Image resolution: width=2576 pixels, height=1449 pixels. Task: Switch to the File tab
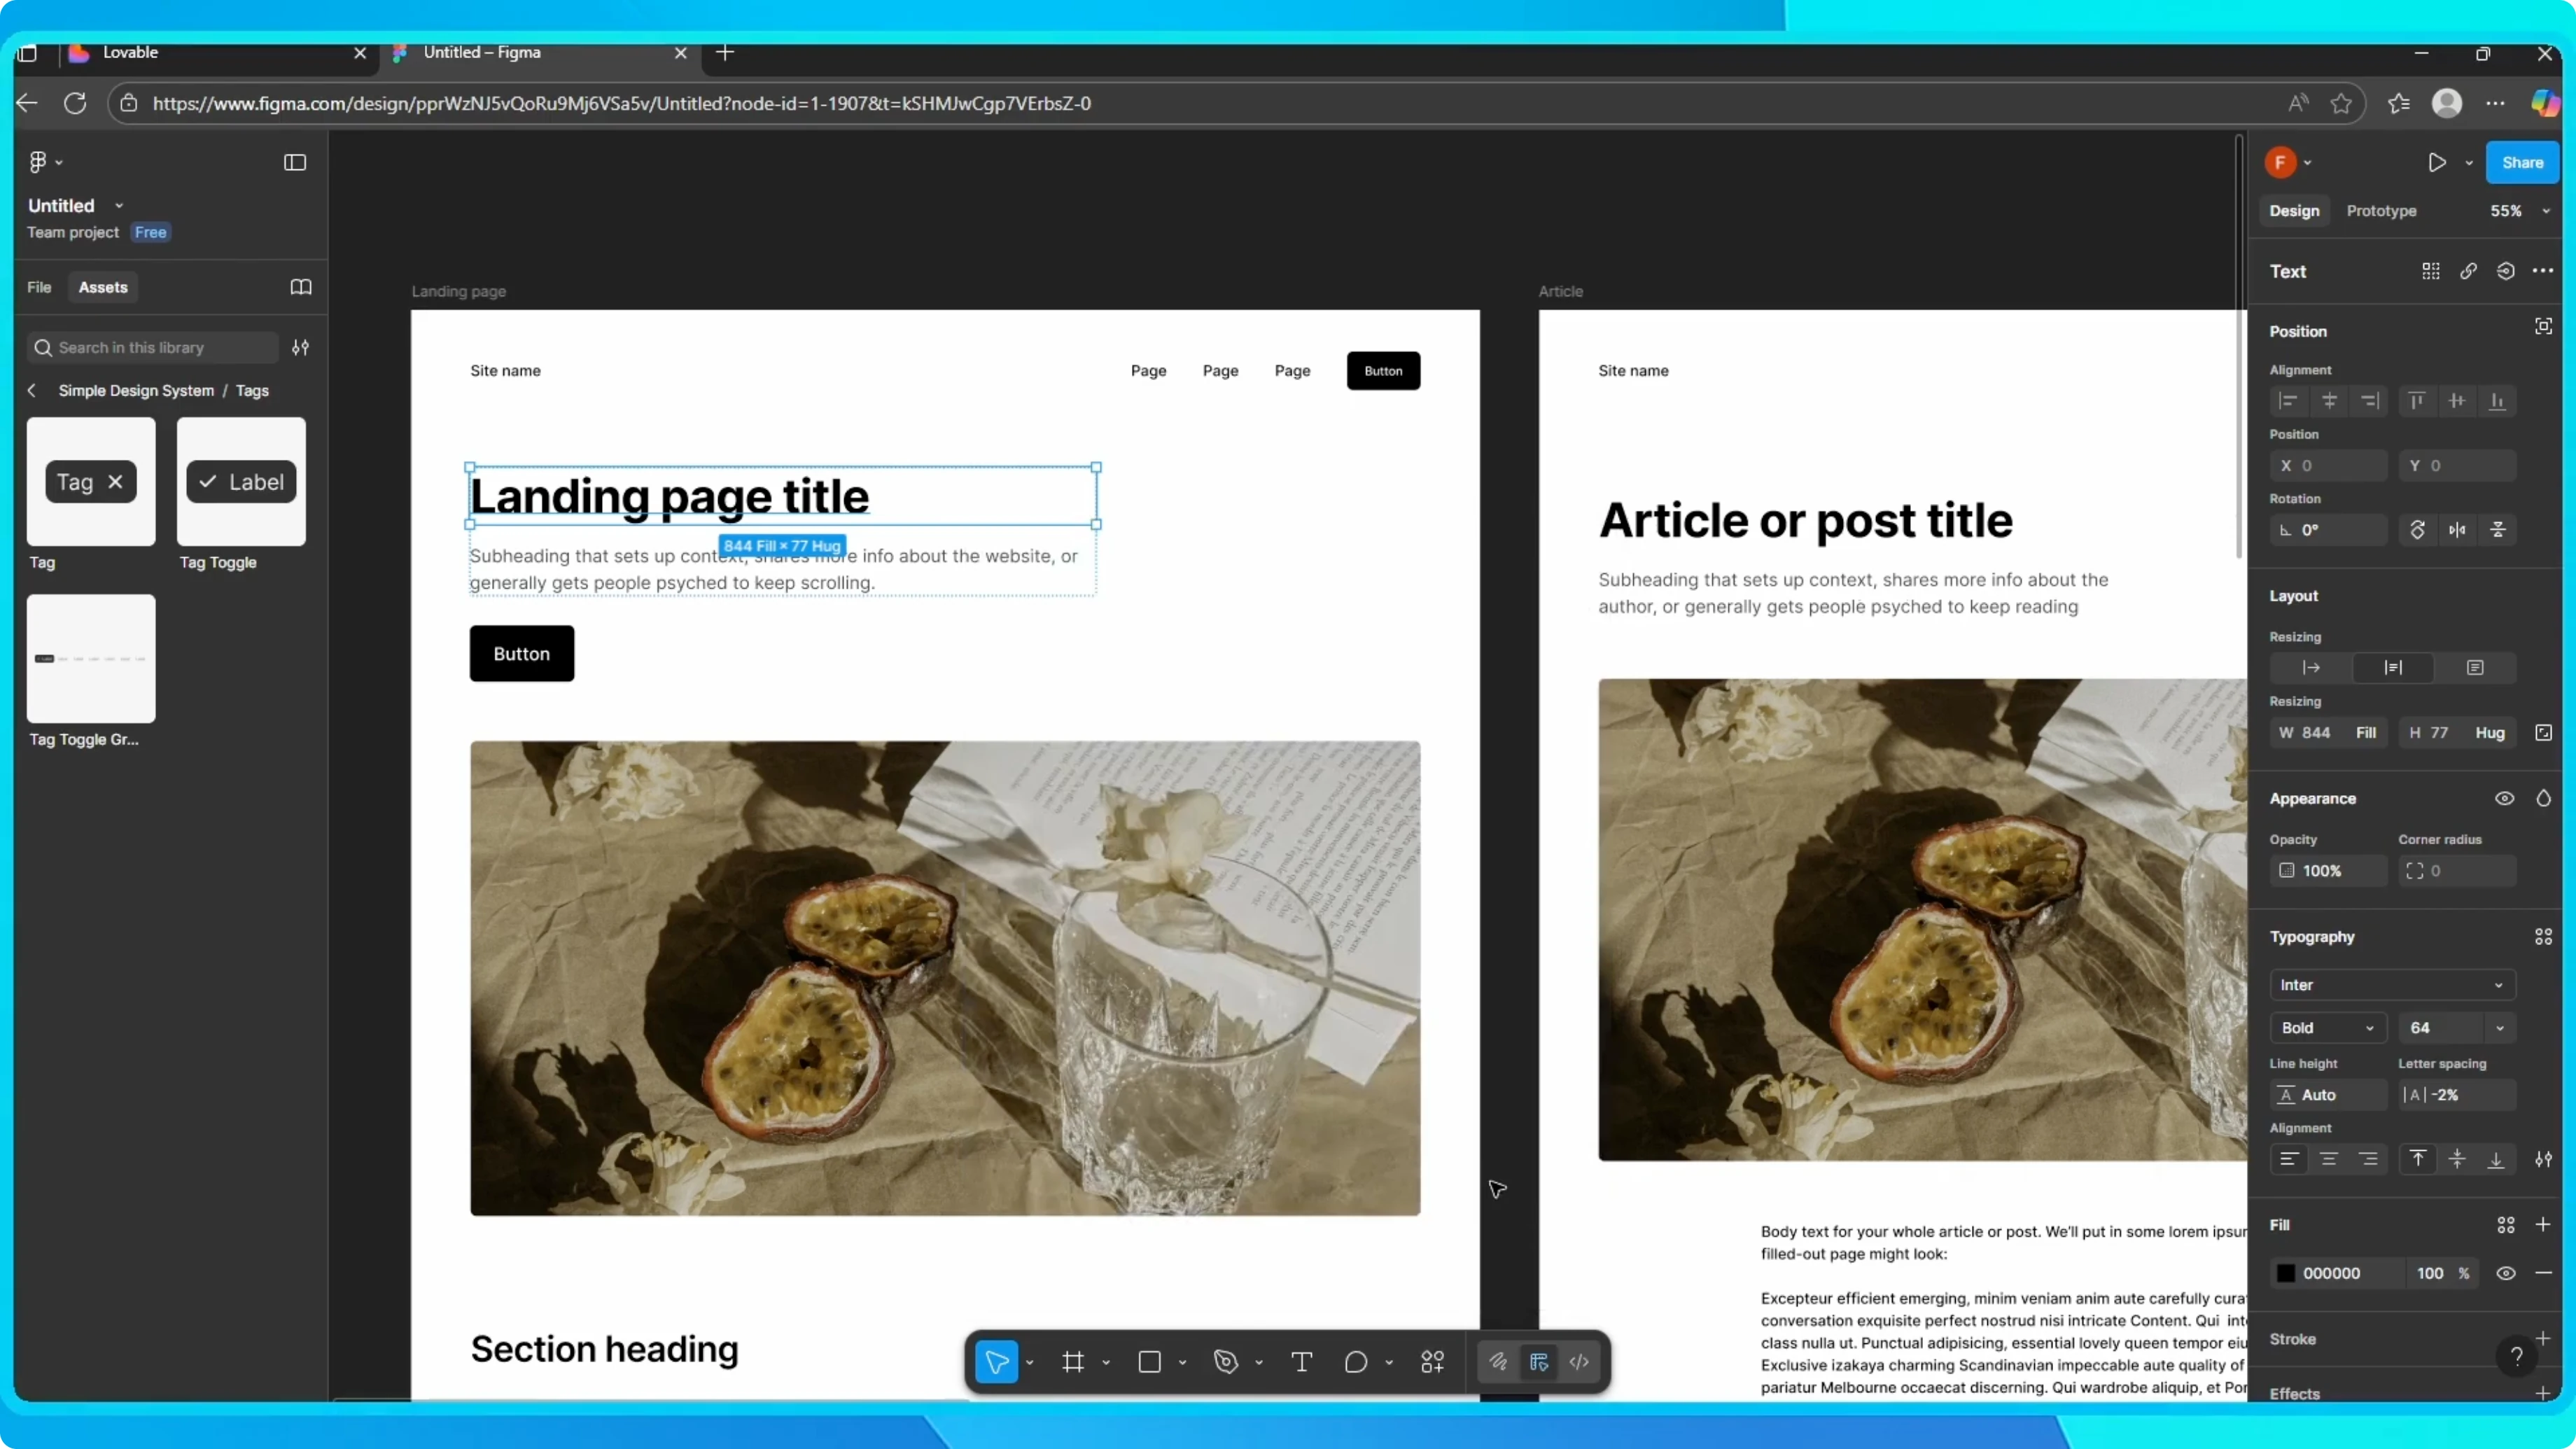39,287
